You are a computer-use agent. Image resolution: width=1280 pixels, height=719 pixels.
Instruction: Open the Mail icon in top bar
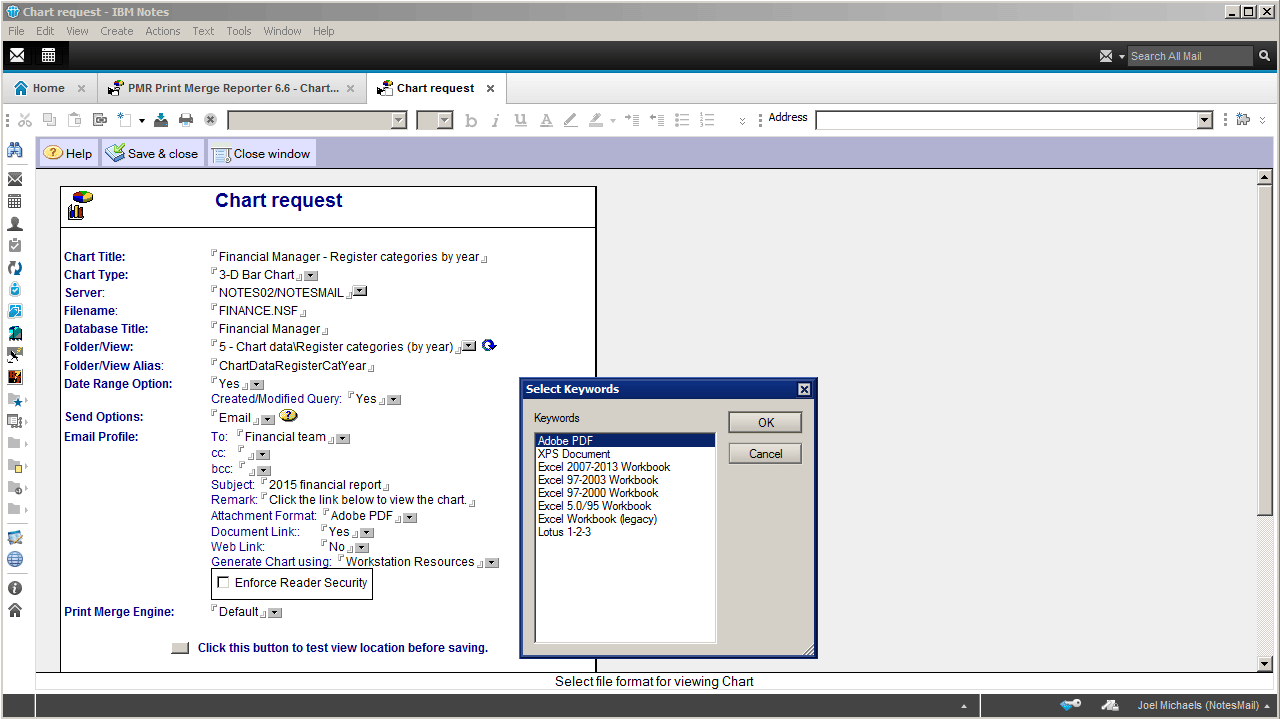pos(17,55)
